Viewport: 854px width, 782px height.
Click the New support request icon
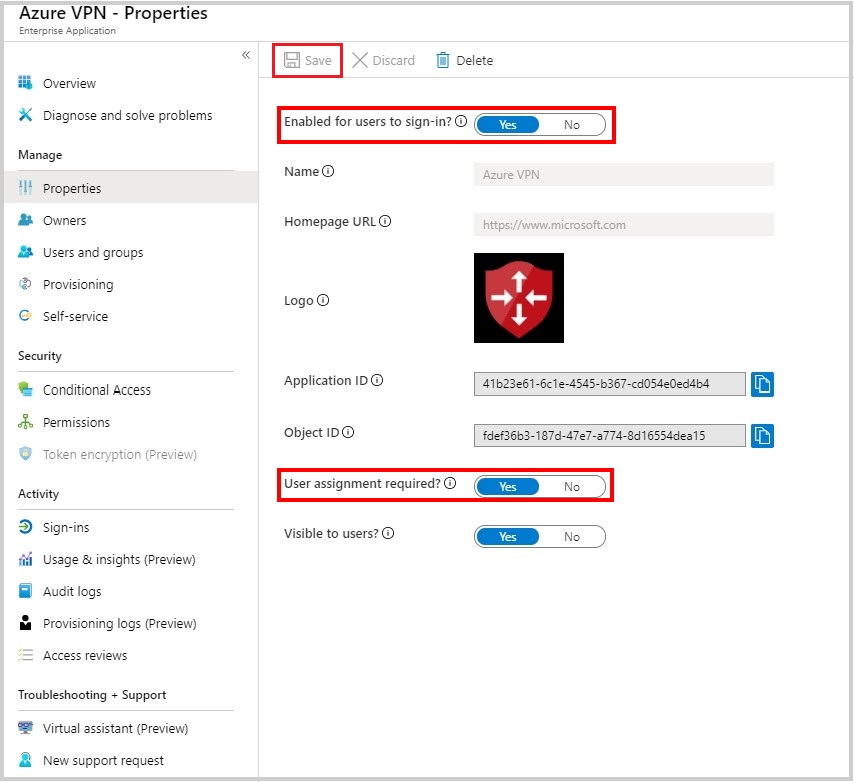(25, 759)
